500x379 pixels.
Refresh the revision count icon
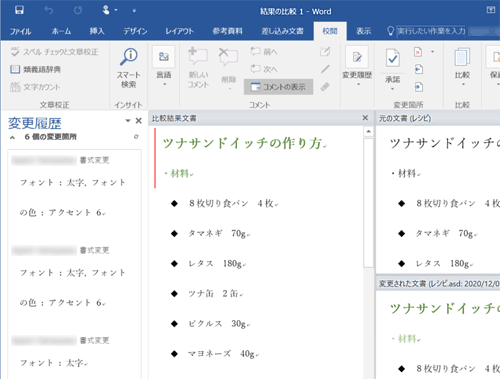coord(136,137)
